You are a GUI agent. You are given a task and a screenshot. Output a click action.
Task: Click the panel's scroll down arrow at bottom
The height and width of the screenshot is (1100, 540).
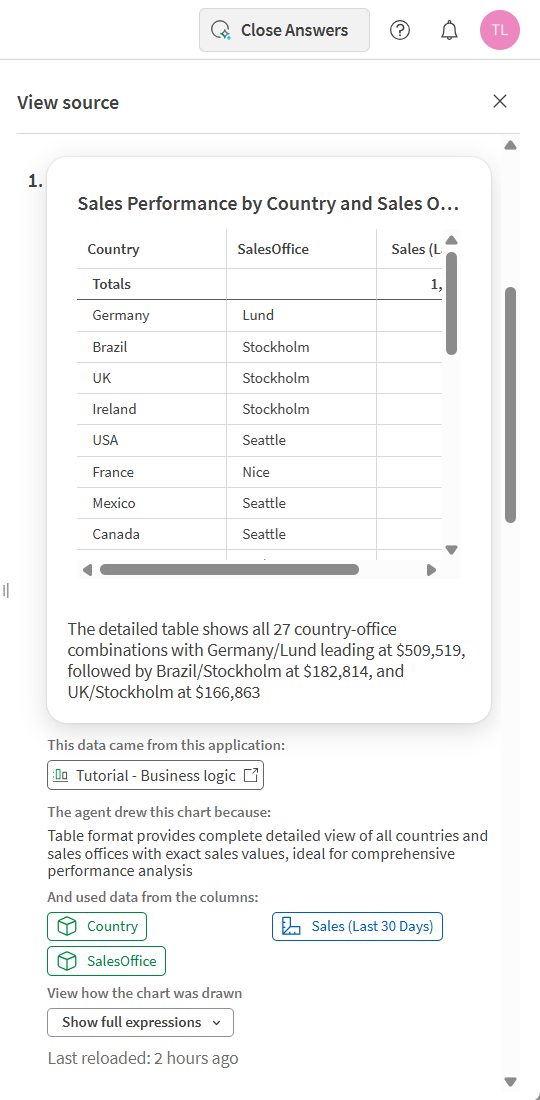(511, 1082)
